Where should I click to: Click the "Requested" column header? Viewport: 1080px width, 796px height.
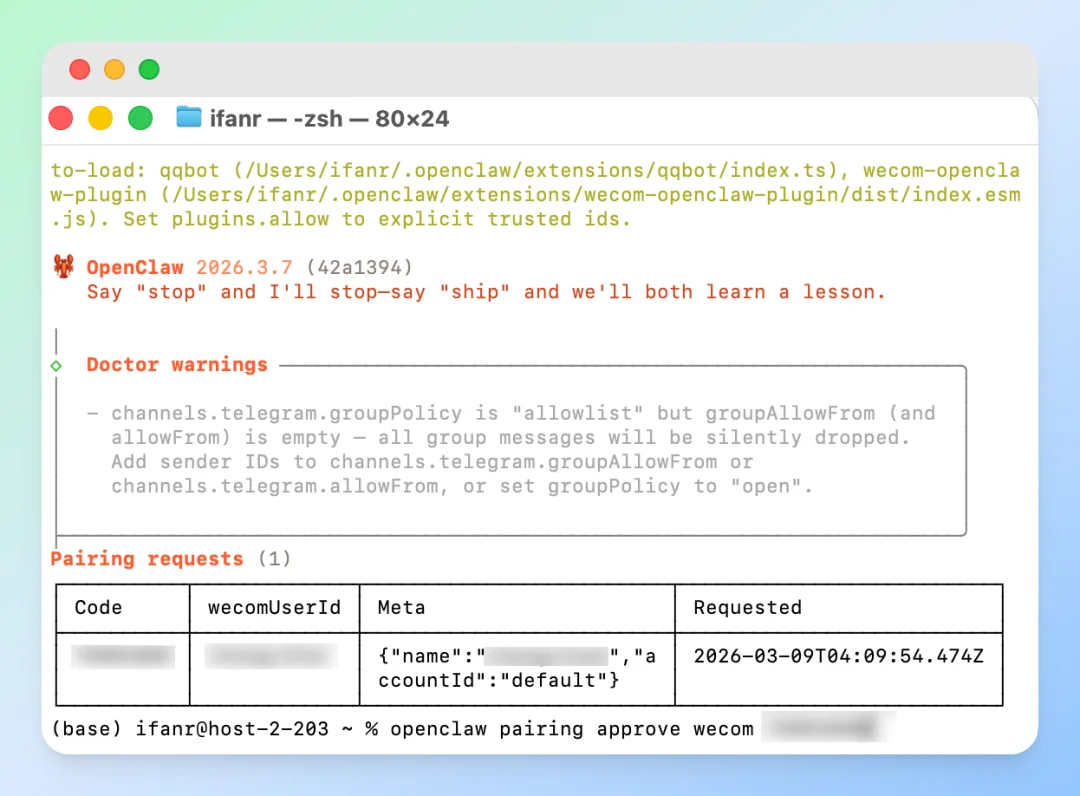747,608
